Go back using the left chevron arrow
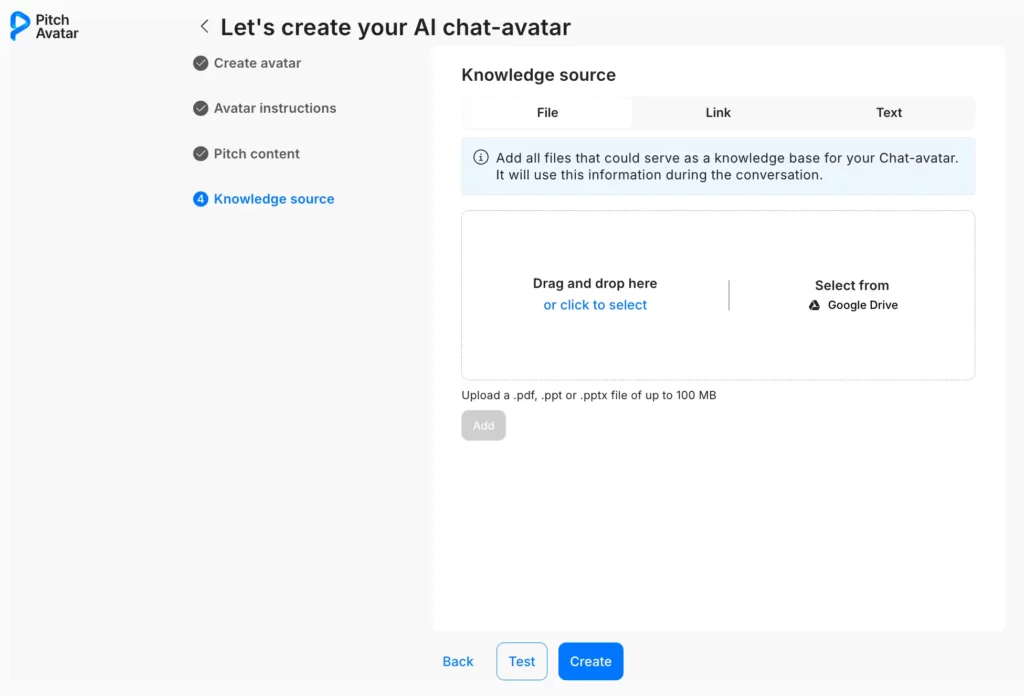 [x=204, y=27]
